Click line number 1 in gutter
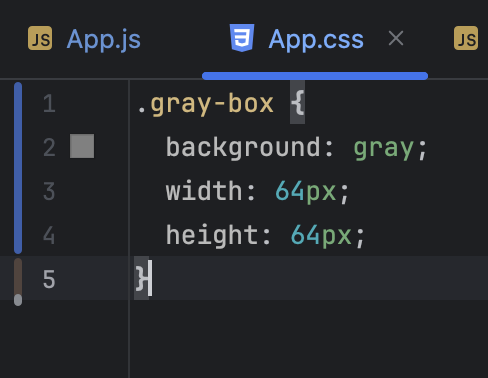The width and height of the screenshot is (488, 378). [x=49, y=104]
